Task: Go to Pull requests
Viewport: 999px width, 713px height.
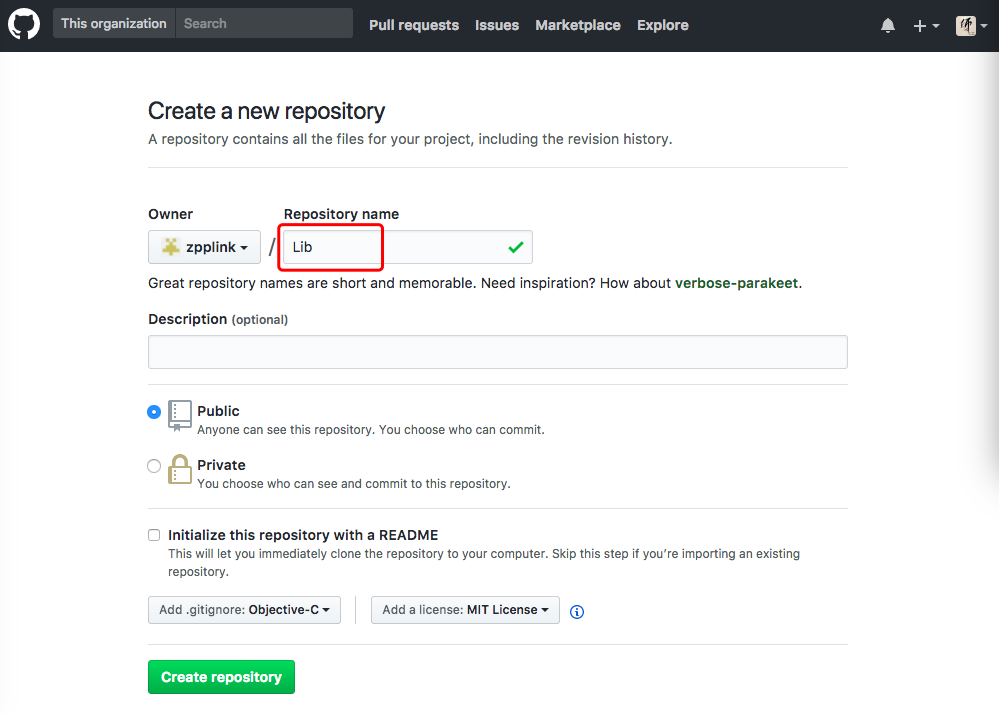Action: [x=414, y=25]
